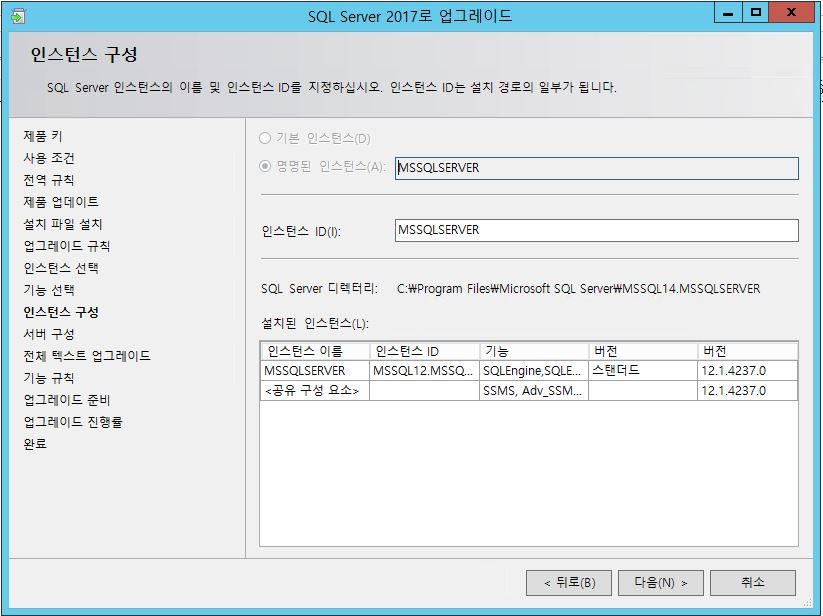
Task: Maximize the SQL Server 2017 upgrade window
Action: (756, 13)
